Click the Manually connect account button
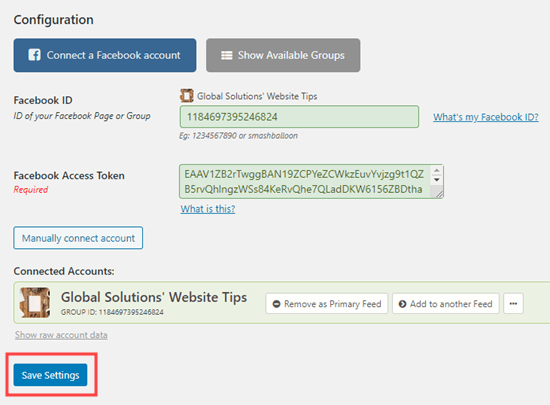 pos(78,238)
